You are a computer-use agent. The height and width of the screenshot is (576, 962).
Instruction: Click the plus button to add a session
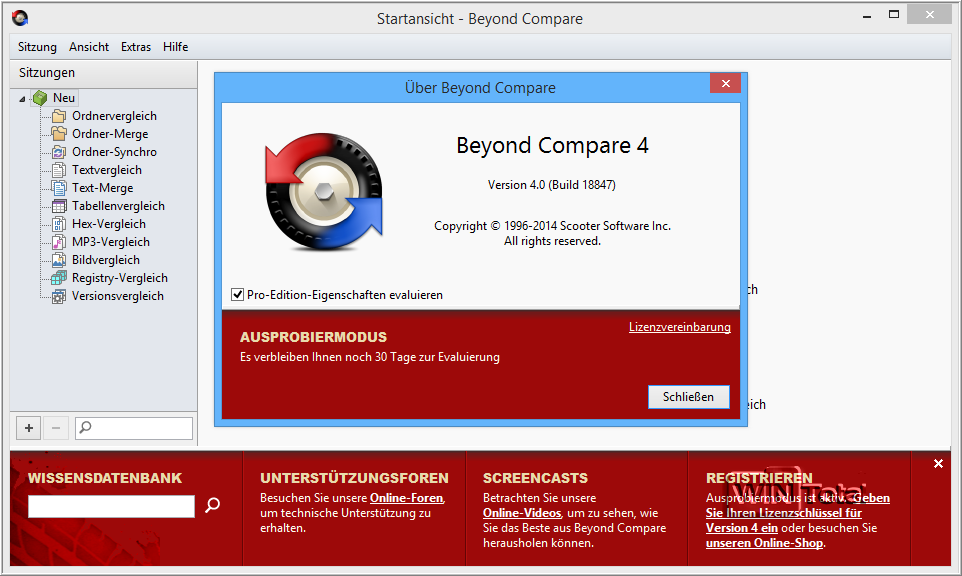[x=29, y=428]
